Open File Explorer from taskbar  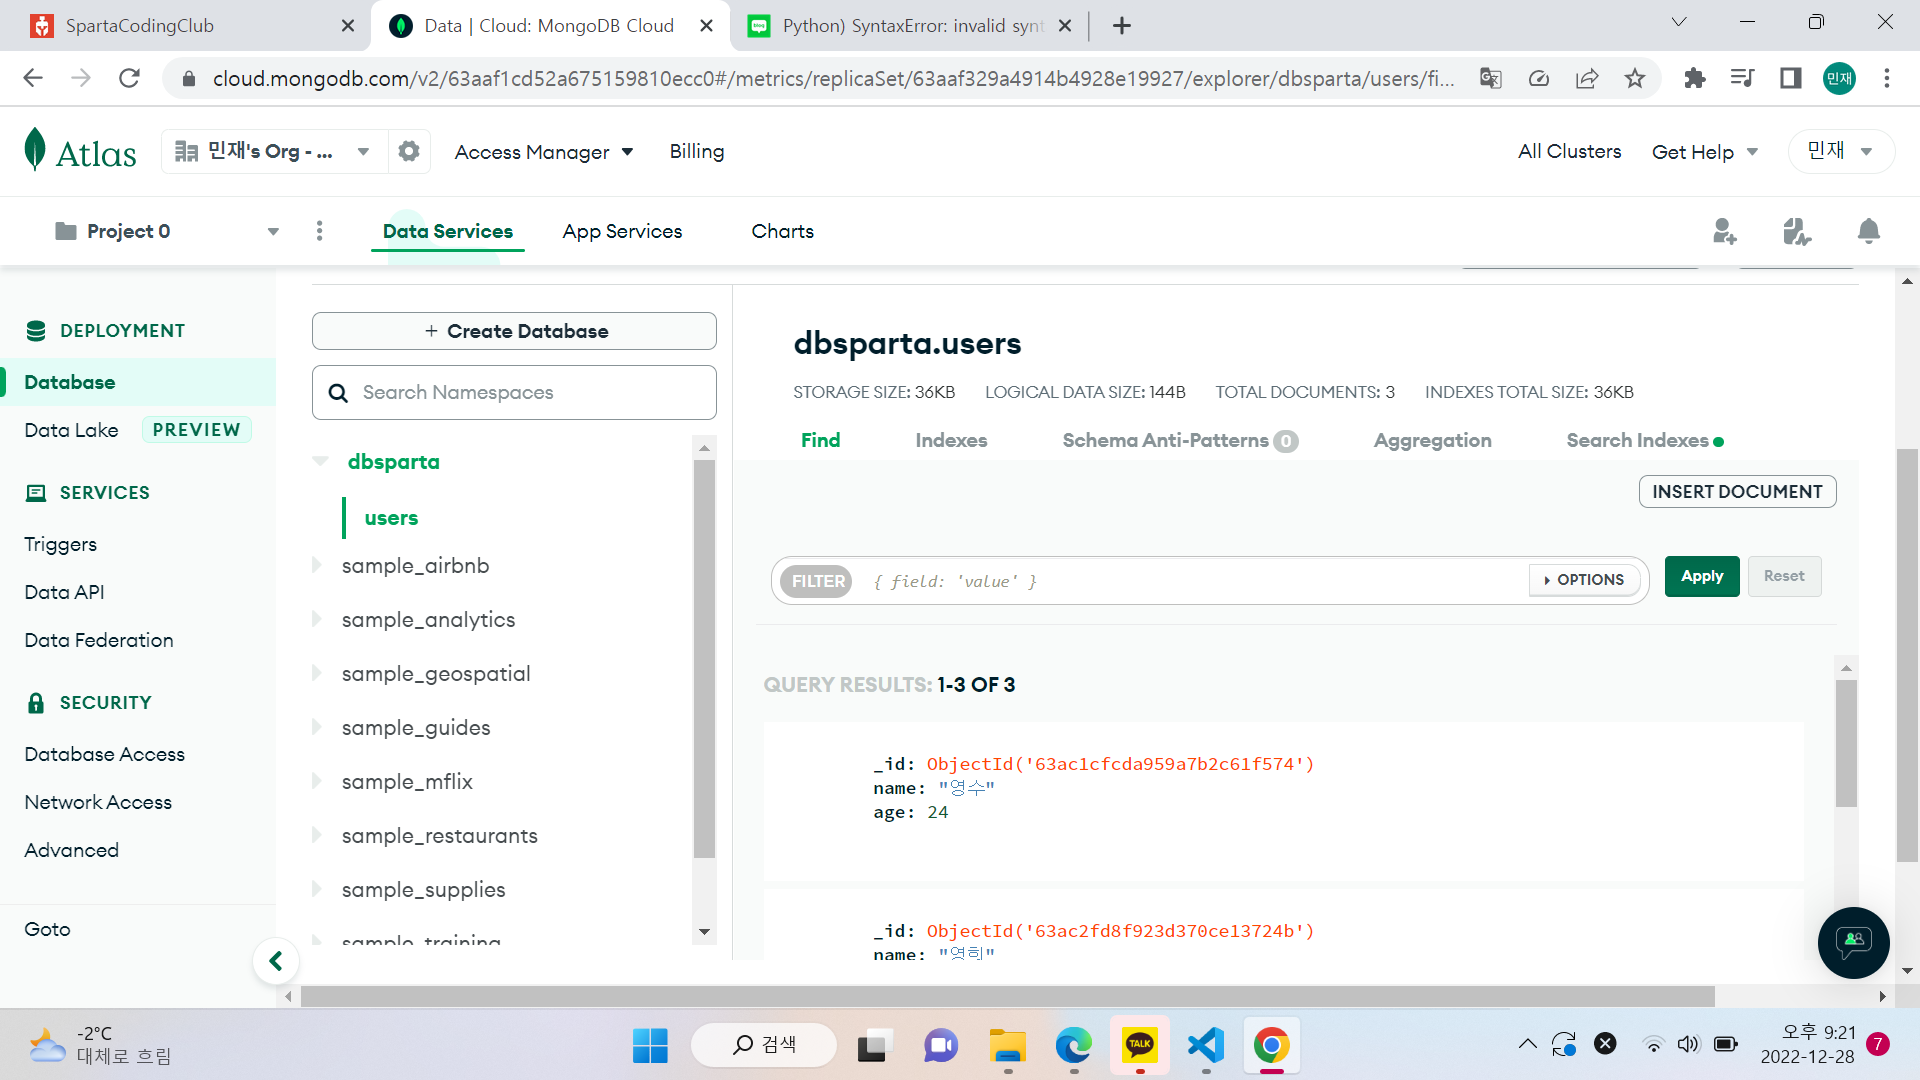tap(1008, 1046)
